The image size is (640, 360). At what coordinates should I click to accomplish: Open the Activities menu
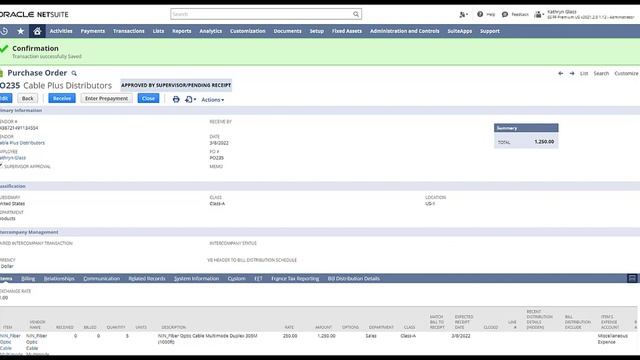click(61, 31)
